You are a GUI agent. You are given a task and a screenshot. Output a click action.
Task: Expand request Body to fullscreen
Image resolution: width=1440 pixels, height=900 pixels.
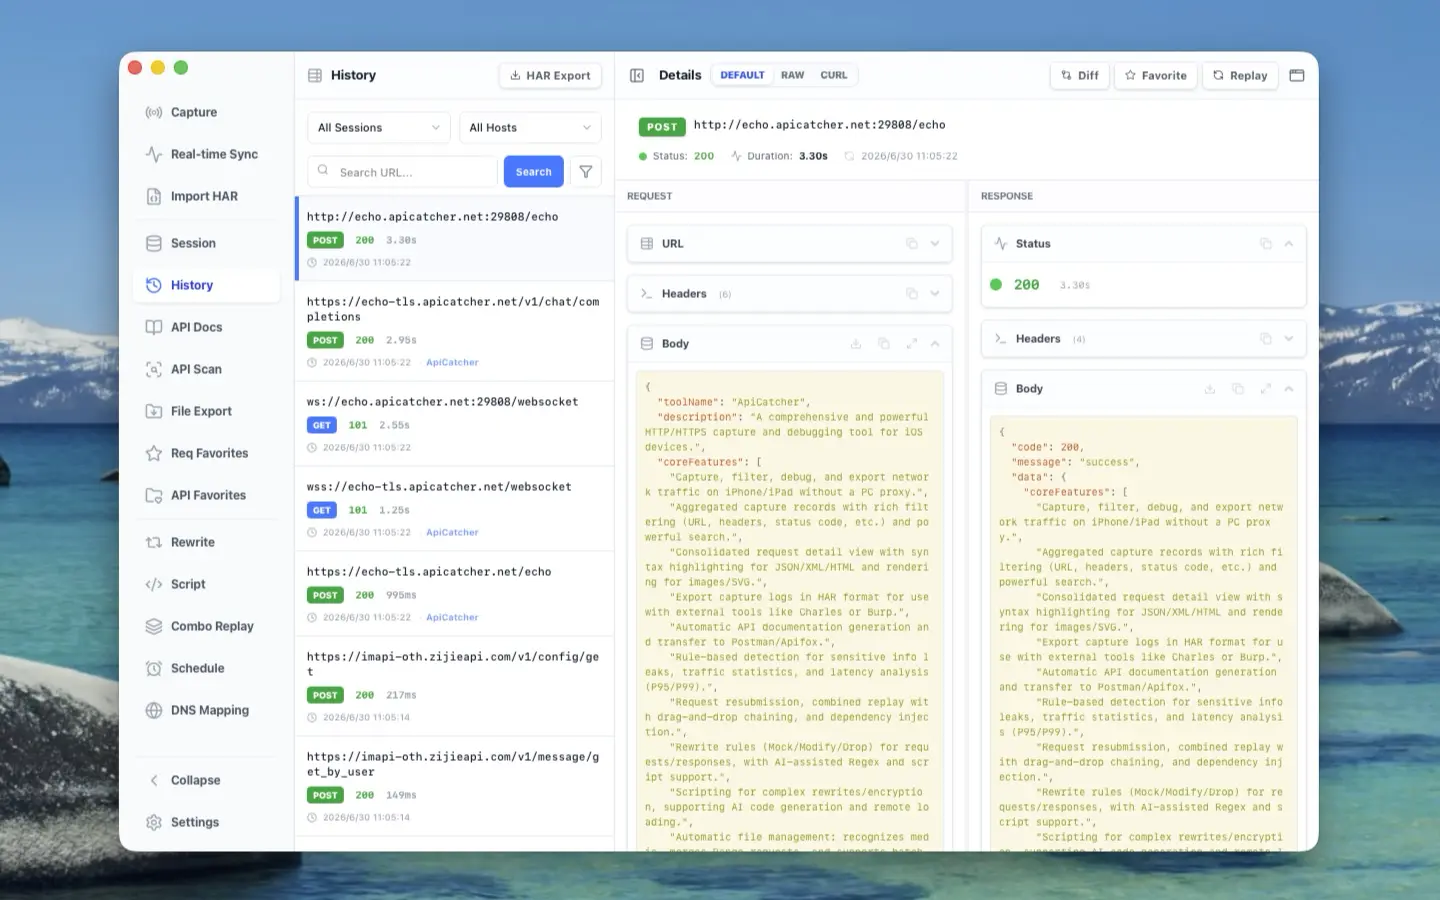pos(911,343)
